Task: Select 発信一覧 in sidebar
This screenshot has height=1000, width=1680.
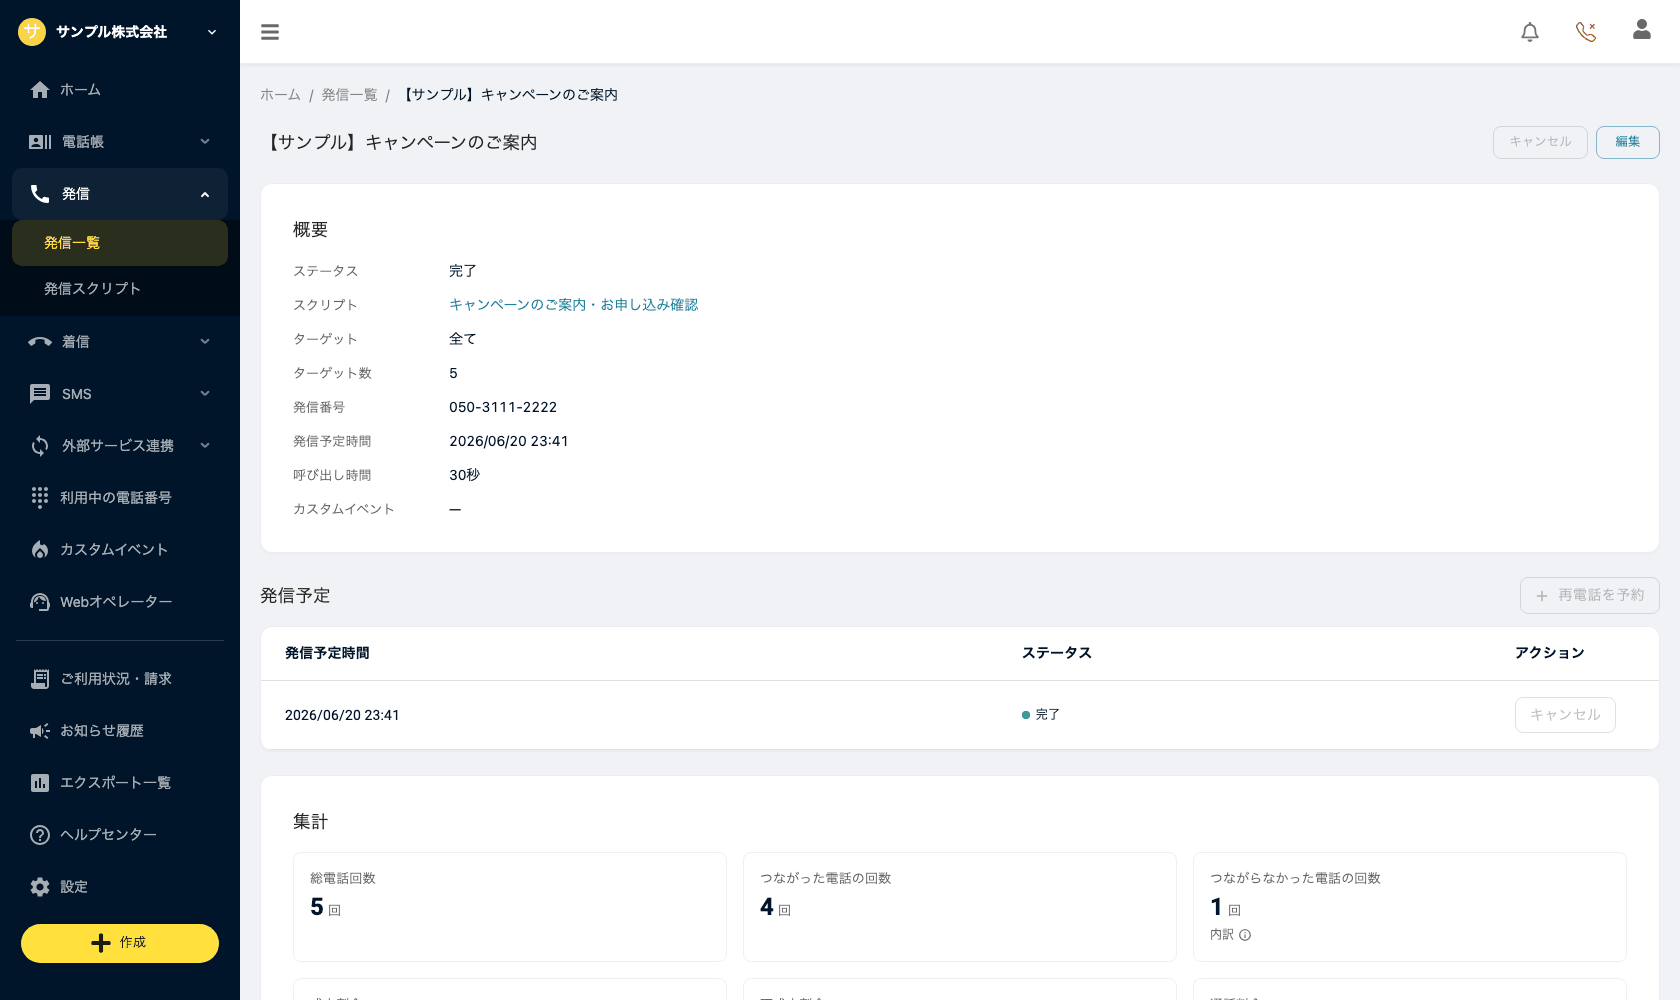Action: (x=120, y=243)
